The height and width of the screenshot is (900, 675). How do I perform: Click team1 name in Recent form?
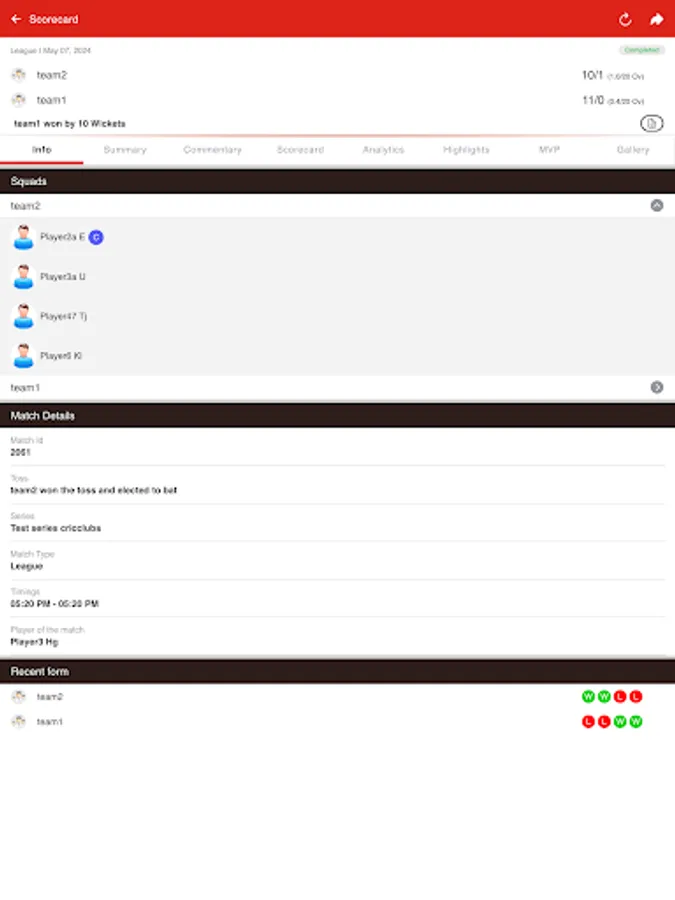pos(49,721)
